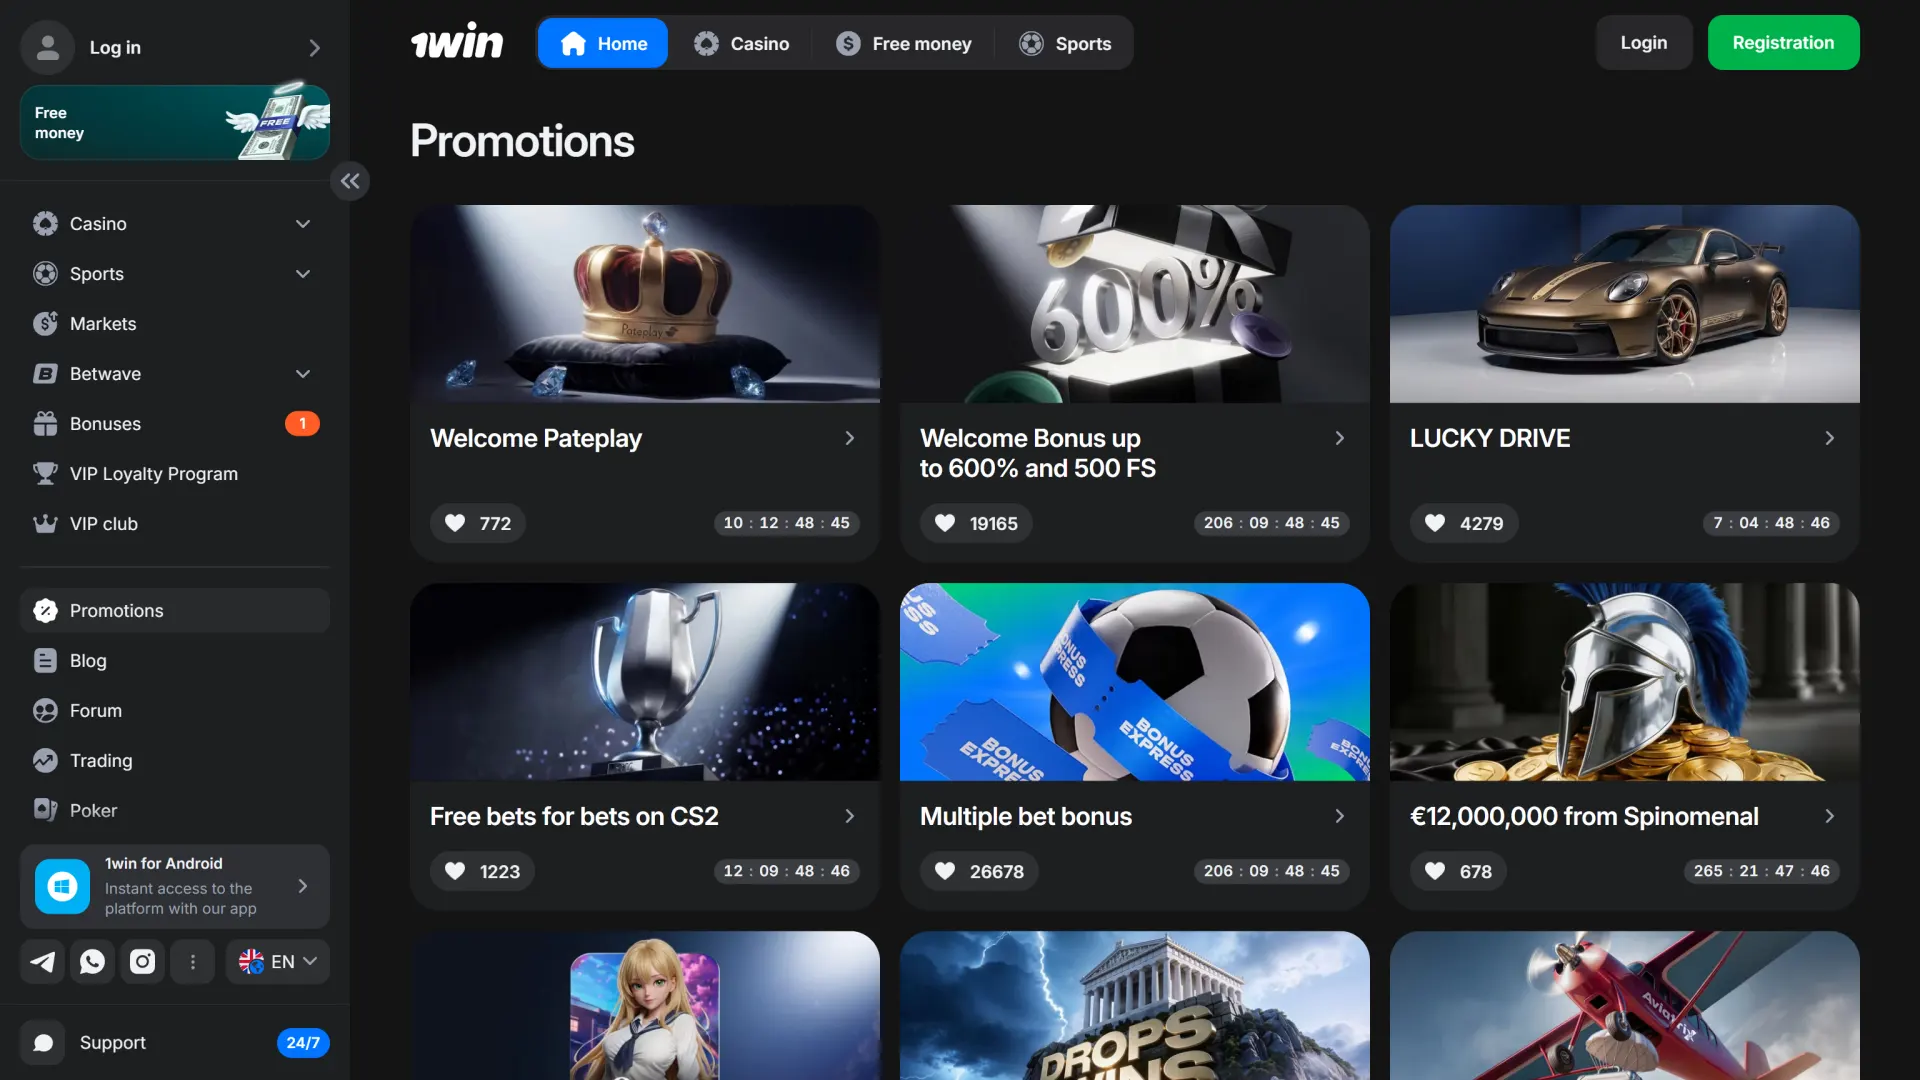Screen dimensions: 1920x1080
Task: Click the Support chat bubble icon
Action: point(43,1042)
